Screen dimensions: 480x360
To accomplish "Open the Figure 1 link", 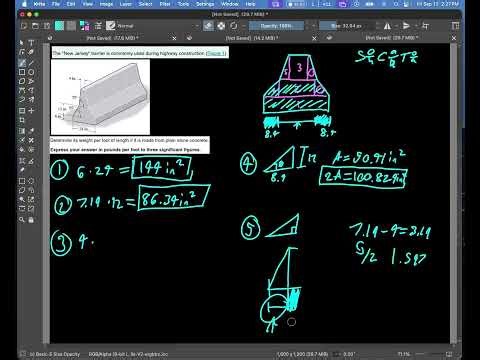I will pos(216,53).
